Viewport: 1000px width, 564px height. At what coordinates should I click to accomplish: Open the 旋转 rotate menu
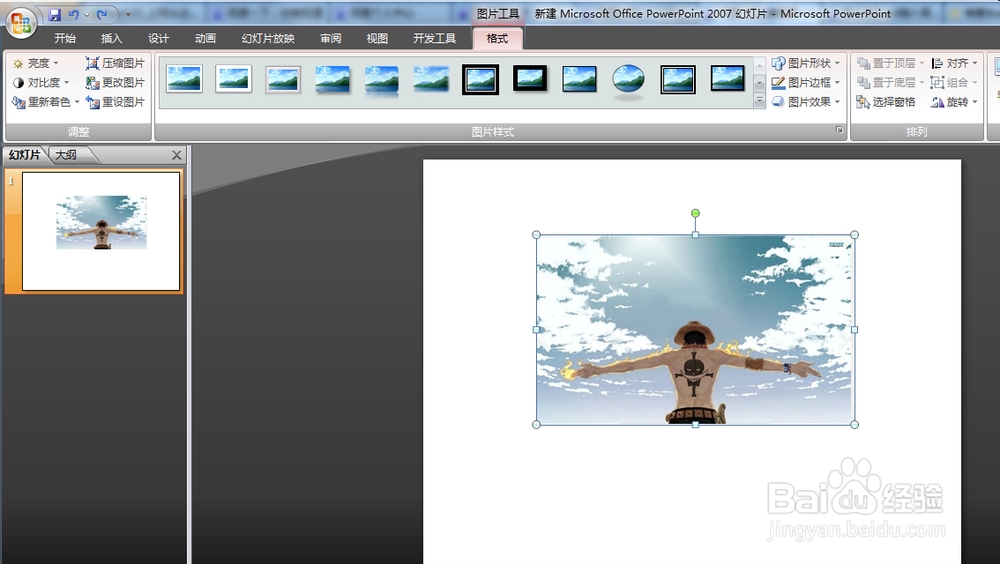tap(954, 102)
